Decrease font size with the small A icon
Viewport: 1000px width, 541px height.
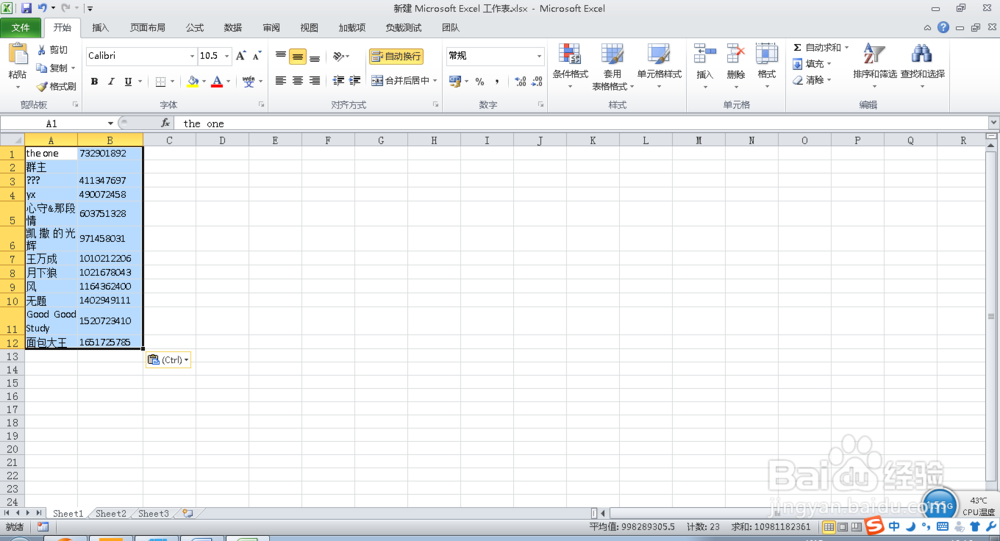[x=256, y=56]
